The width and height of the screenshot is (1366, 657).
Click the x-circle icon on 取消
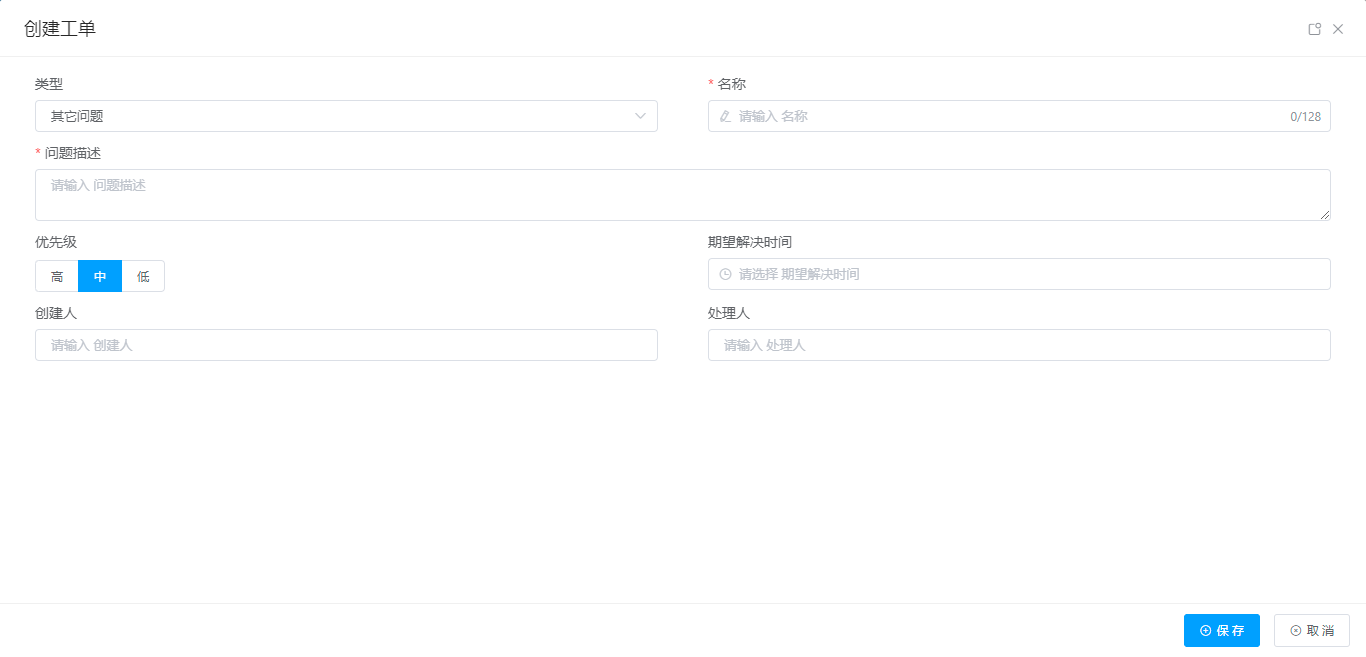pos(1296,631)
